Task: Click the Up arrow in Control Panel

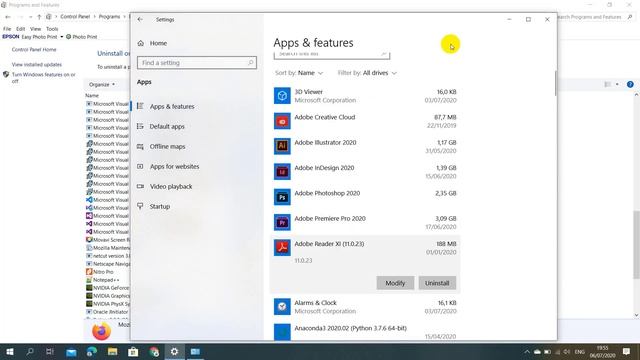Action: tap(39, 17)
